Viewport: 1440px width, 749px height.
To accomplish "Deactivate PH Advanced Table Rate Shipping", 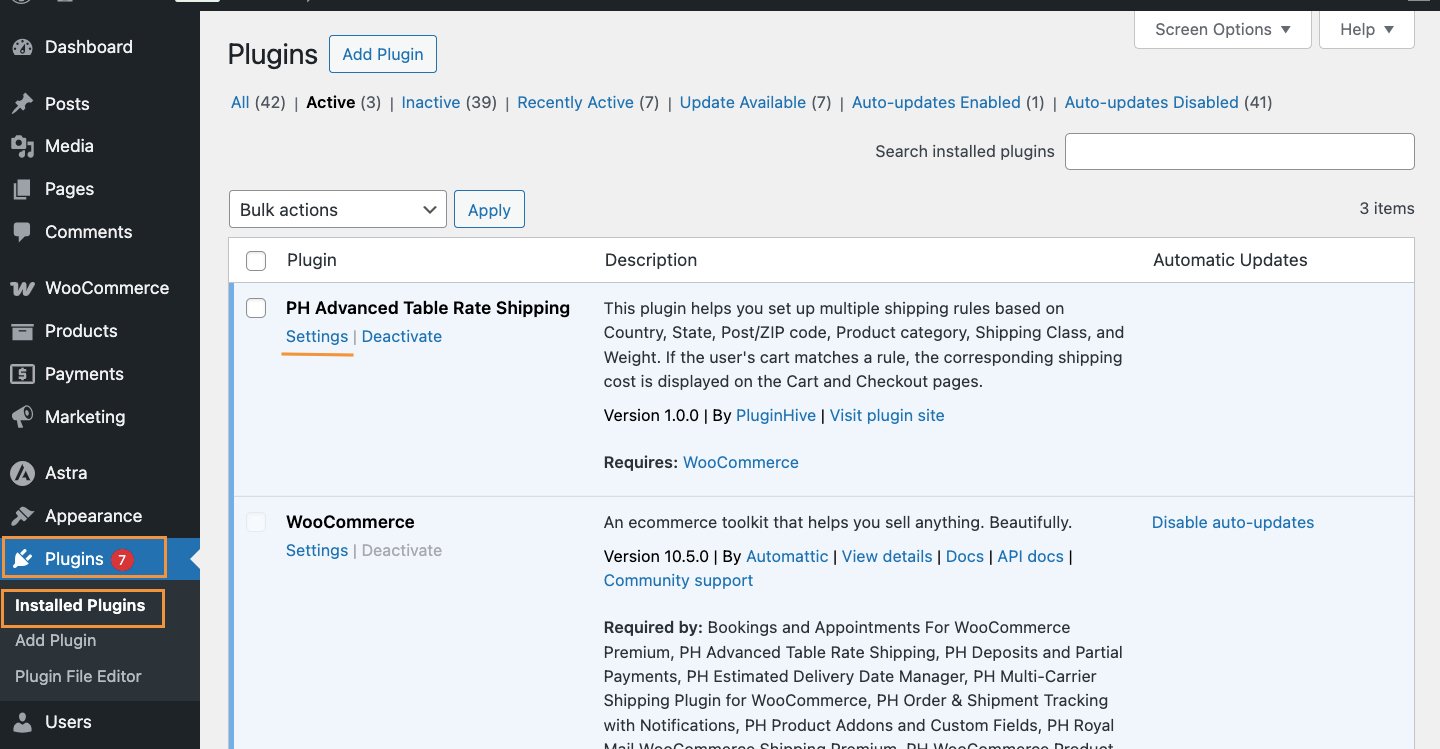I will coord(401,337).
